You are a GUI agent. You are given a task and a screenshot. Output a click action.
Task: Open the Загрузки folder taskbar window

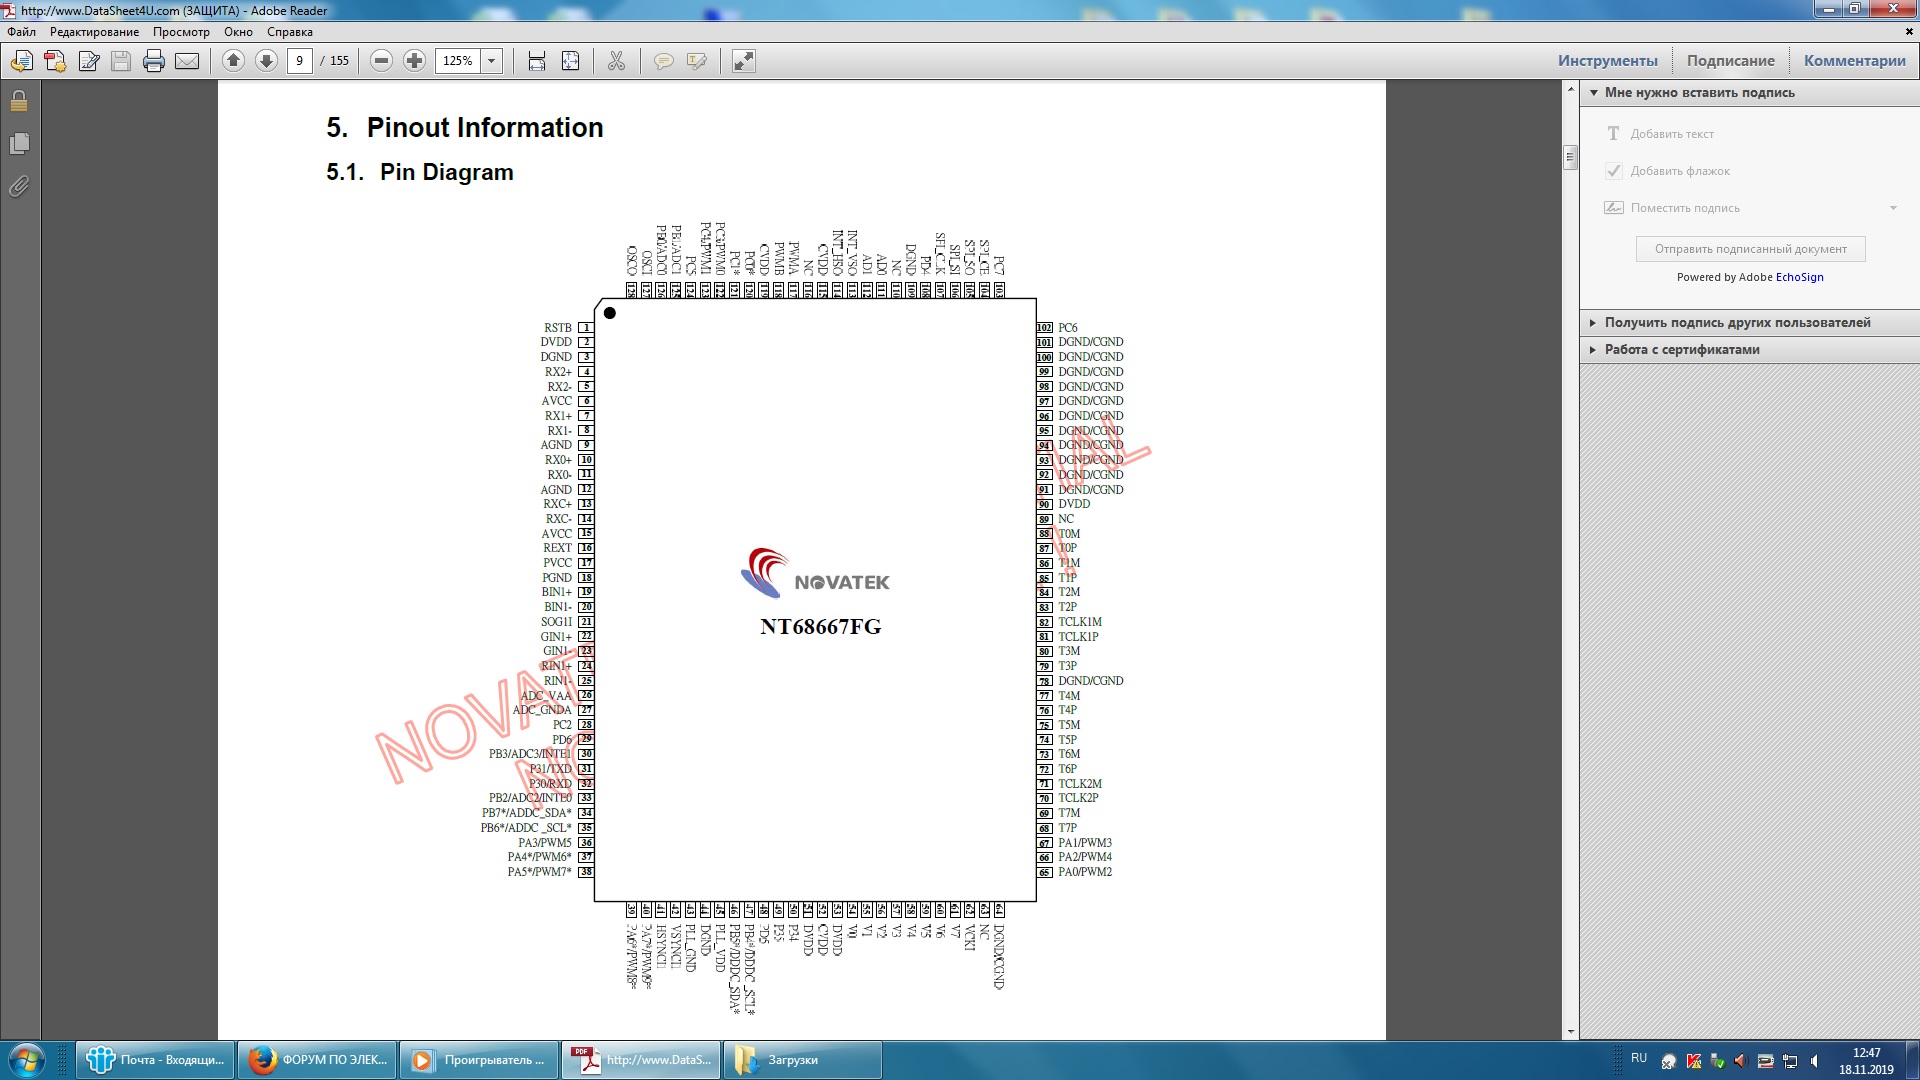803,1060
